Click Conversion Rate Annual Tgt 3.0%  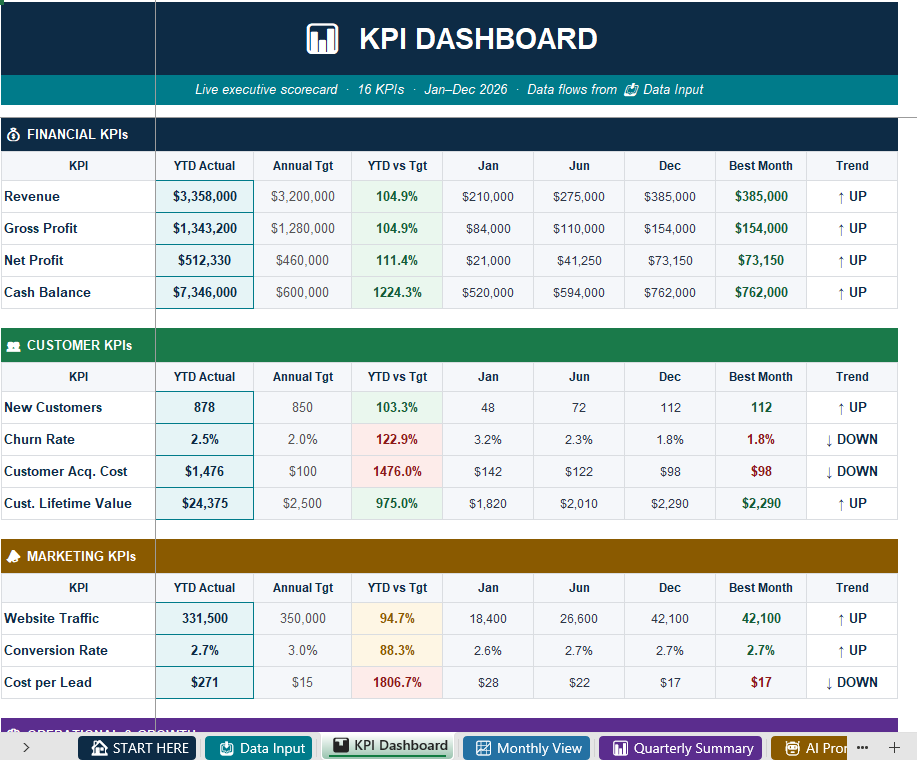pyautogui.click(x=302, y=651)
